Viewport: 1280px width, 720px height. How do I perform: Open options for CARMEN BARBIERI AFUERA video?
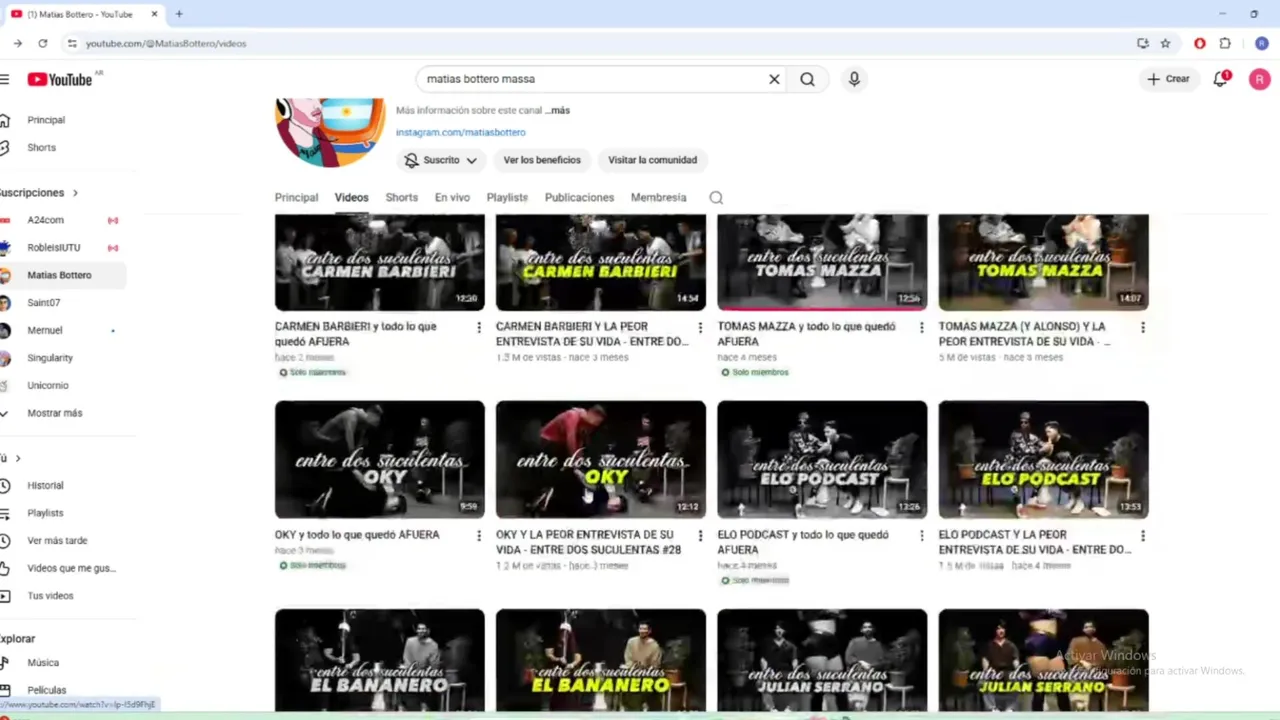[479, 328]
